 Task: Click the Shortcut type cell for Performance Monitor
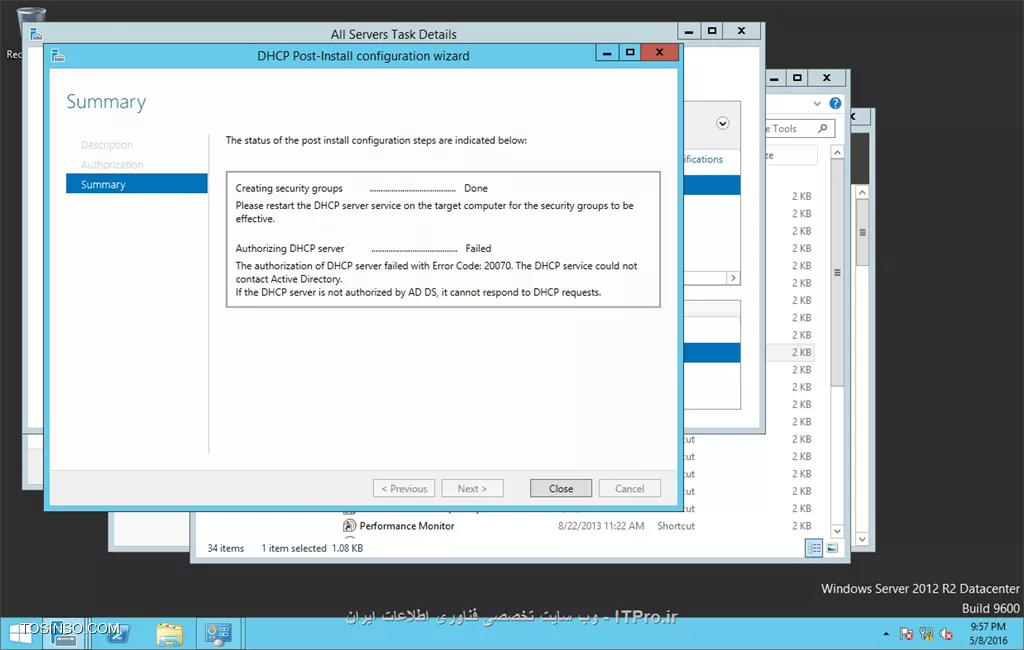676,526
